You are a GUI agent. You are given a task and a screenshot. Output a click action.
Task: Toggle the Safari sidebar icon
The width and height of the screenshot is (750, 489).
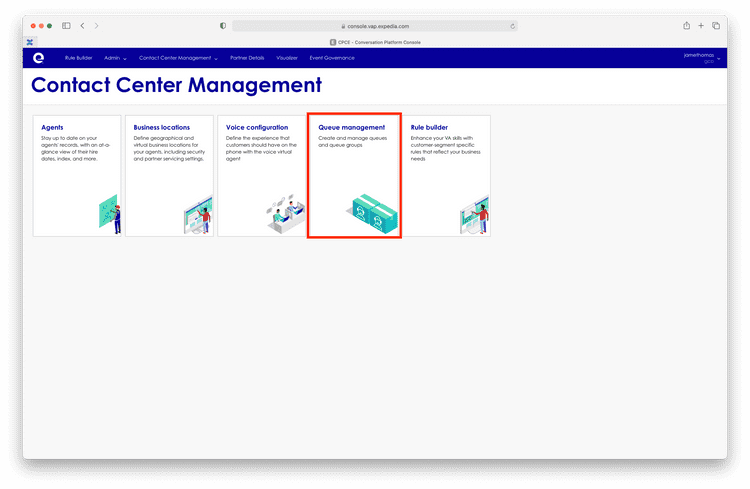tap(66, 26)
